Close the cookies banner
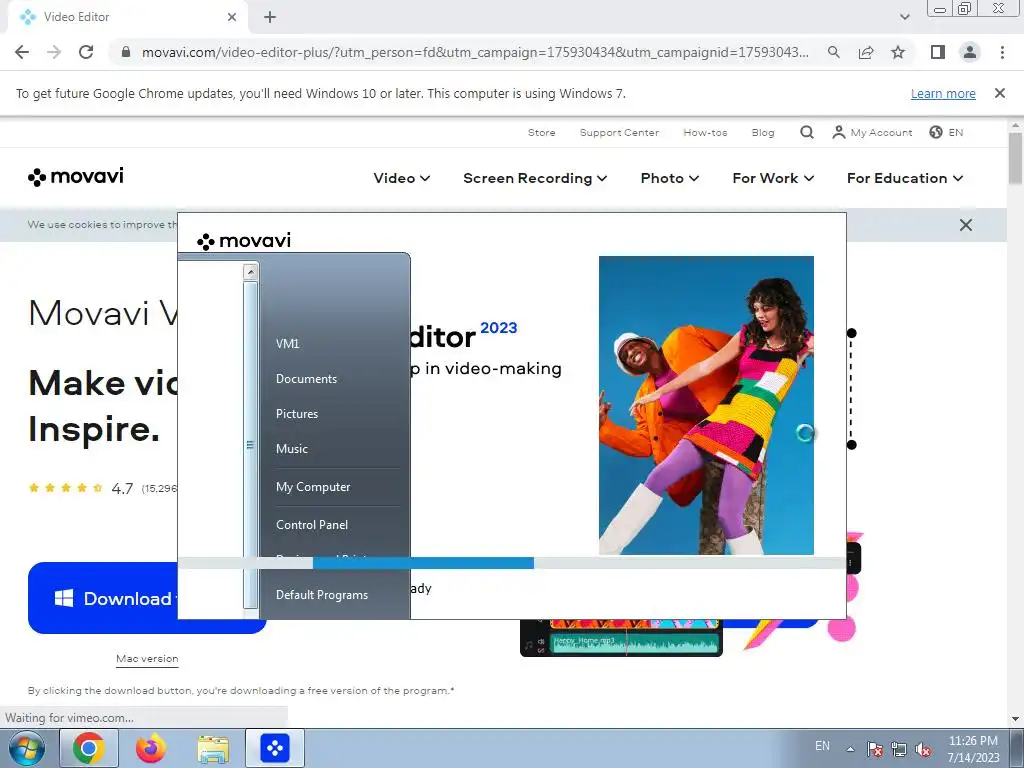 coord(966,225)
